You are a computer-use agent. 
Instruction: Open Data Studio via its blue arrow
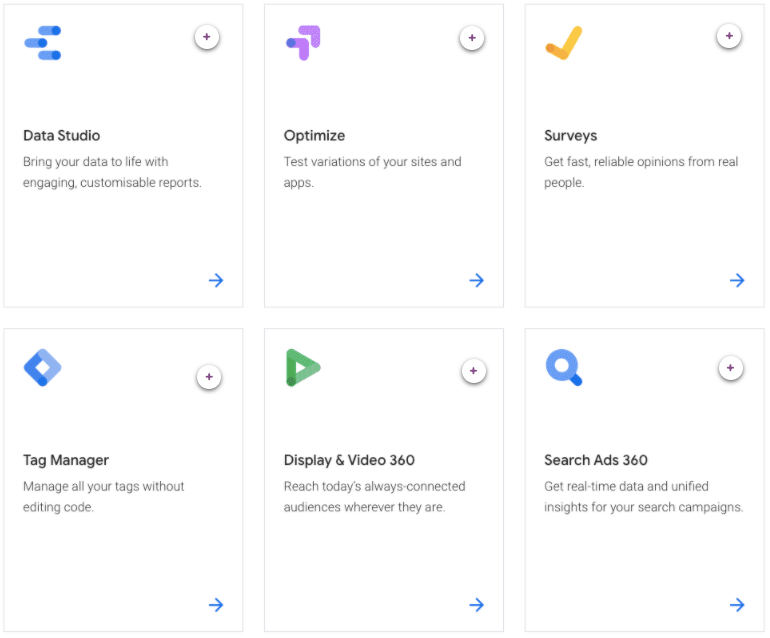(x=216, y=280)
